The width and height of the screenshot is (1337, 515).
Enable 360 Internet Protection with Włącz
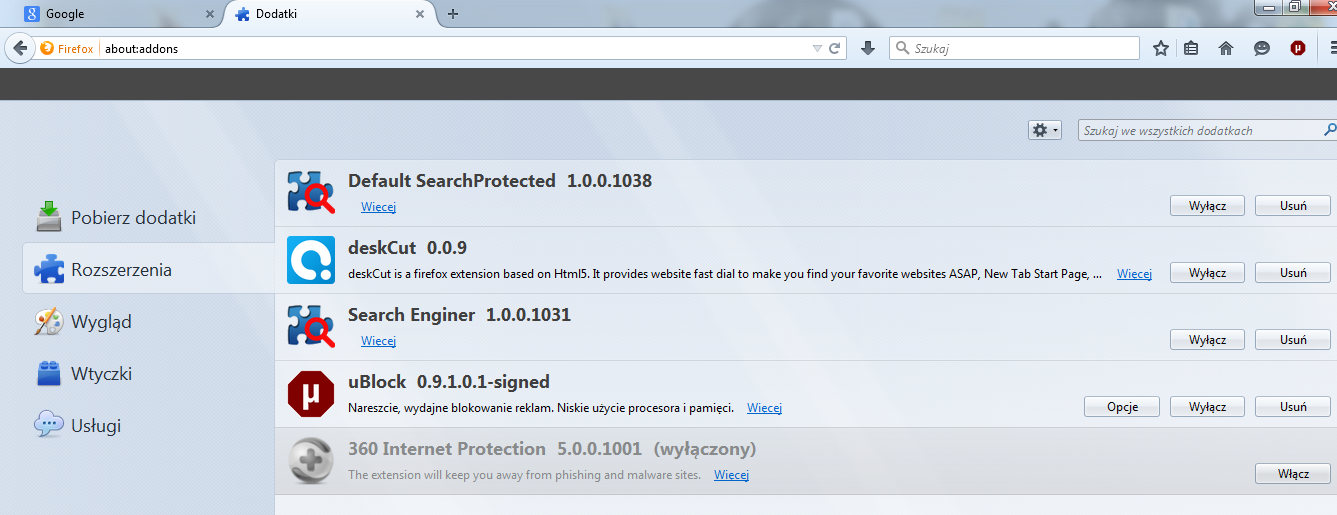(x=1293, y=474)
